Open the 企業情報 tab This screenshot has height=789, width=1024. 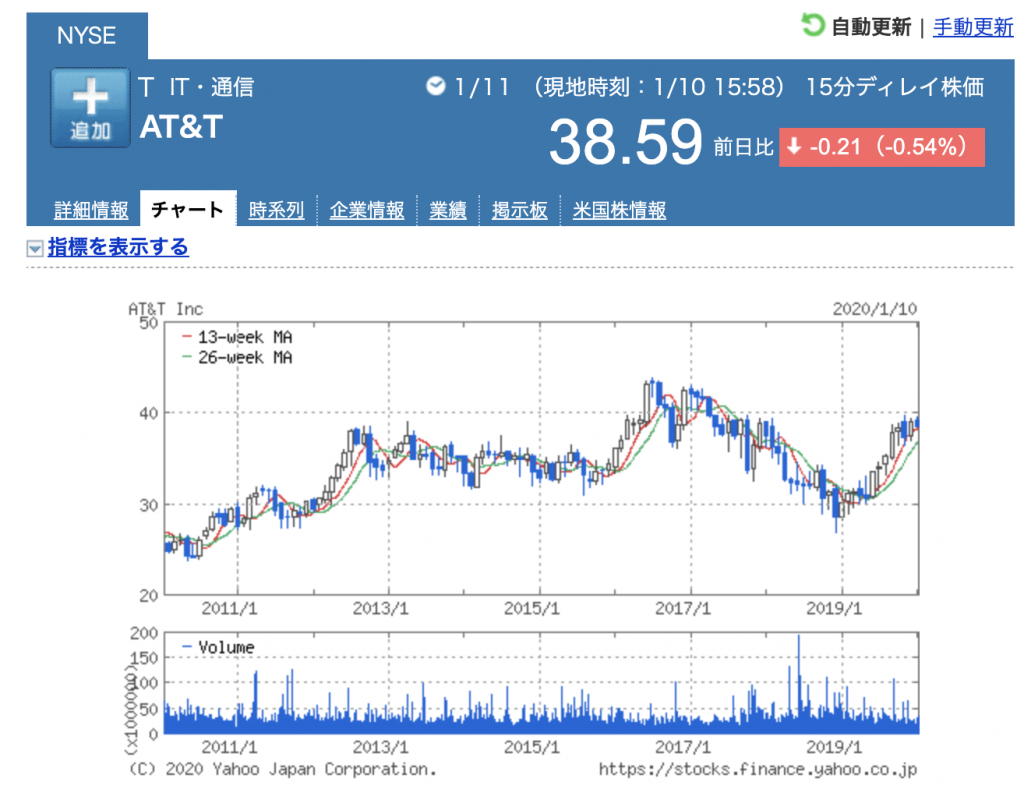[367, 210]
